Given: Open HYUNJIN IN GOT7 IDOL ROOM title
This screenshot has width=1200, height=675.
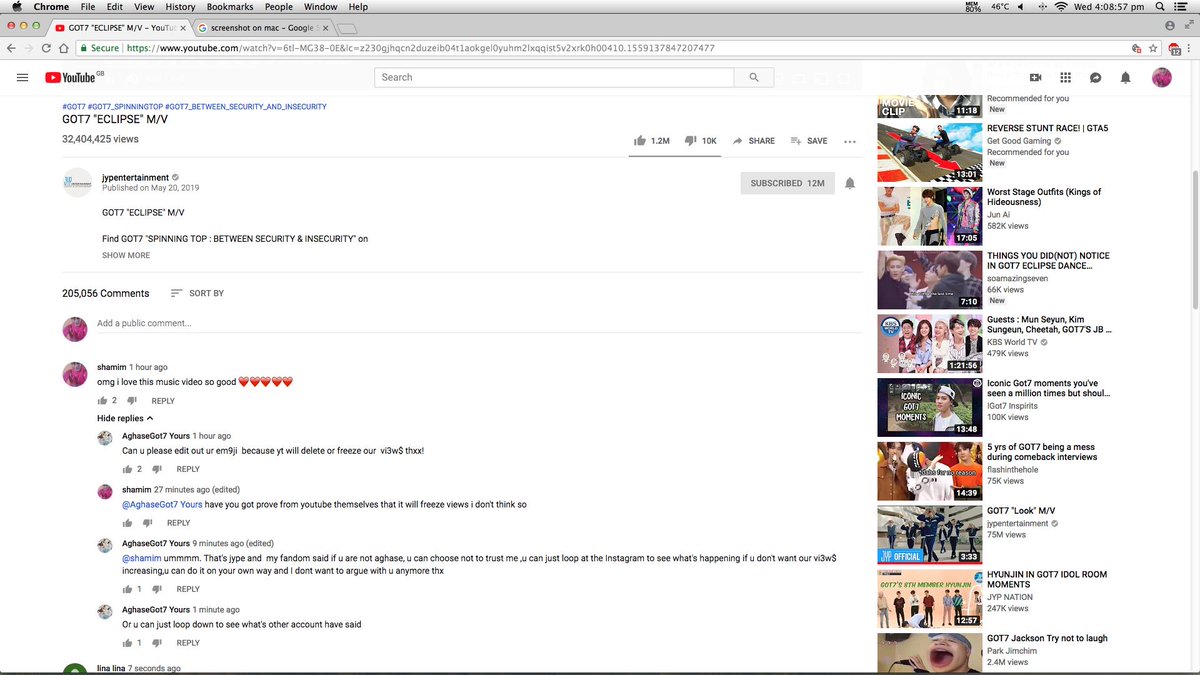Looking at the screenshot, I should coord(1048,579).
